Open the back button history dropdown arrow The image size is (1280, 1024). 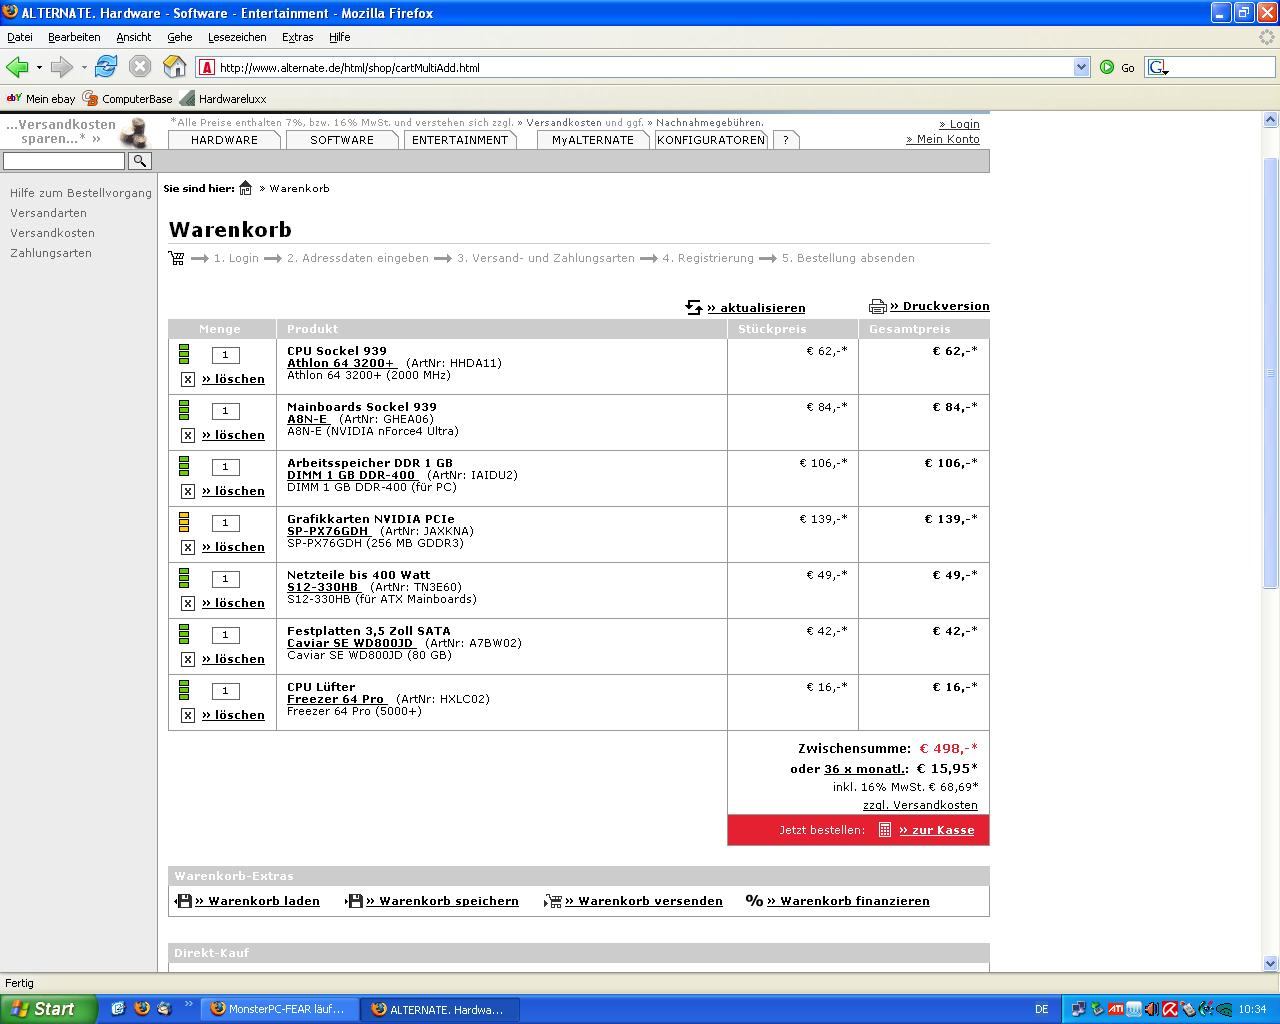tap(39, 67)
